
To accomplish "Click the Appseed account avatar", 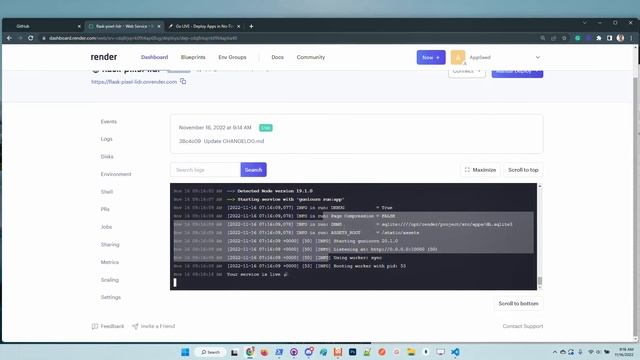I will tap(458, 57).
